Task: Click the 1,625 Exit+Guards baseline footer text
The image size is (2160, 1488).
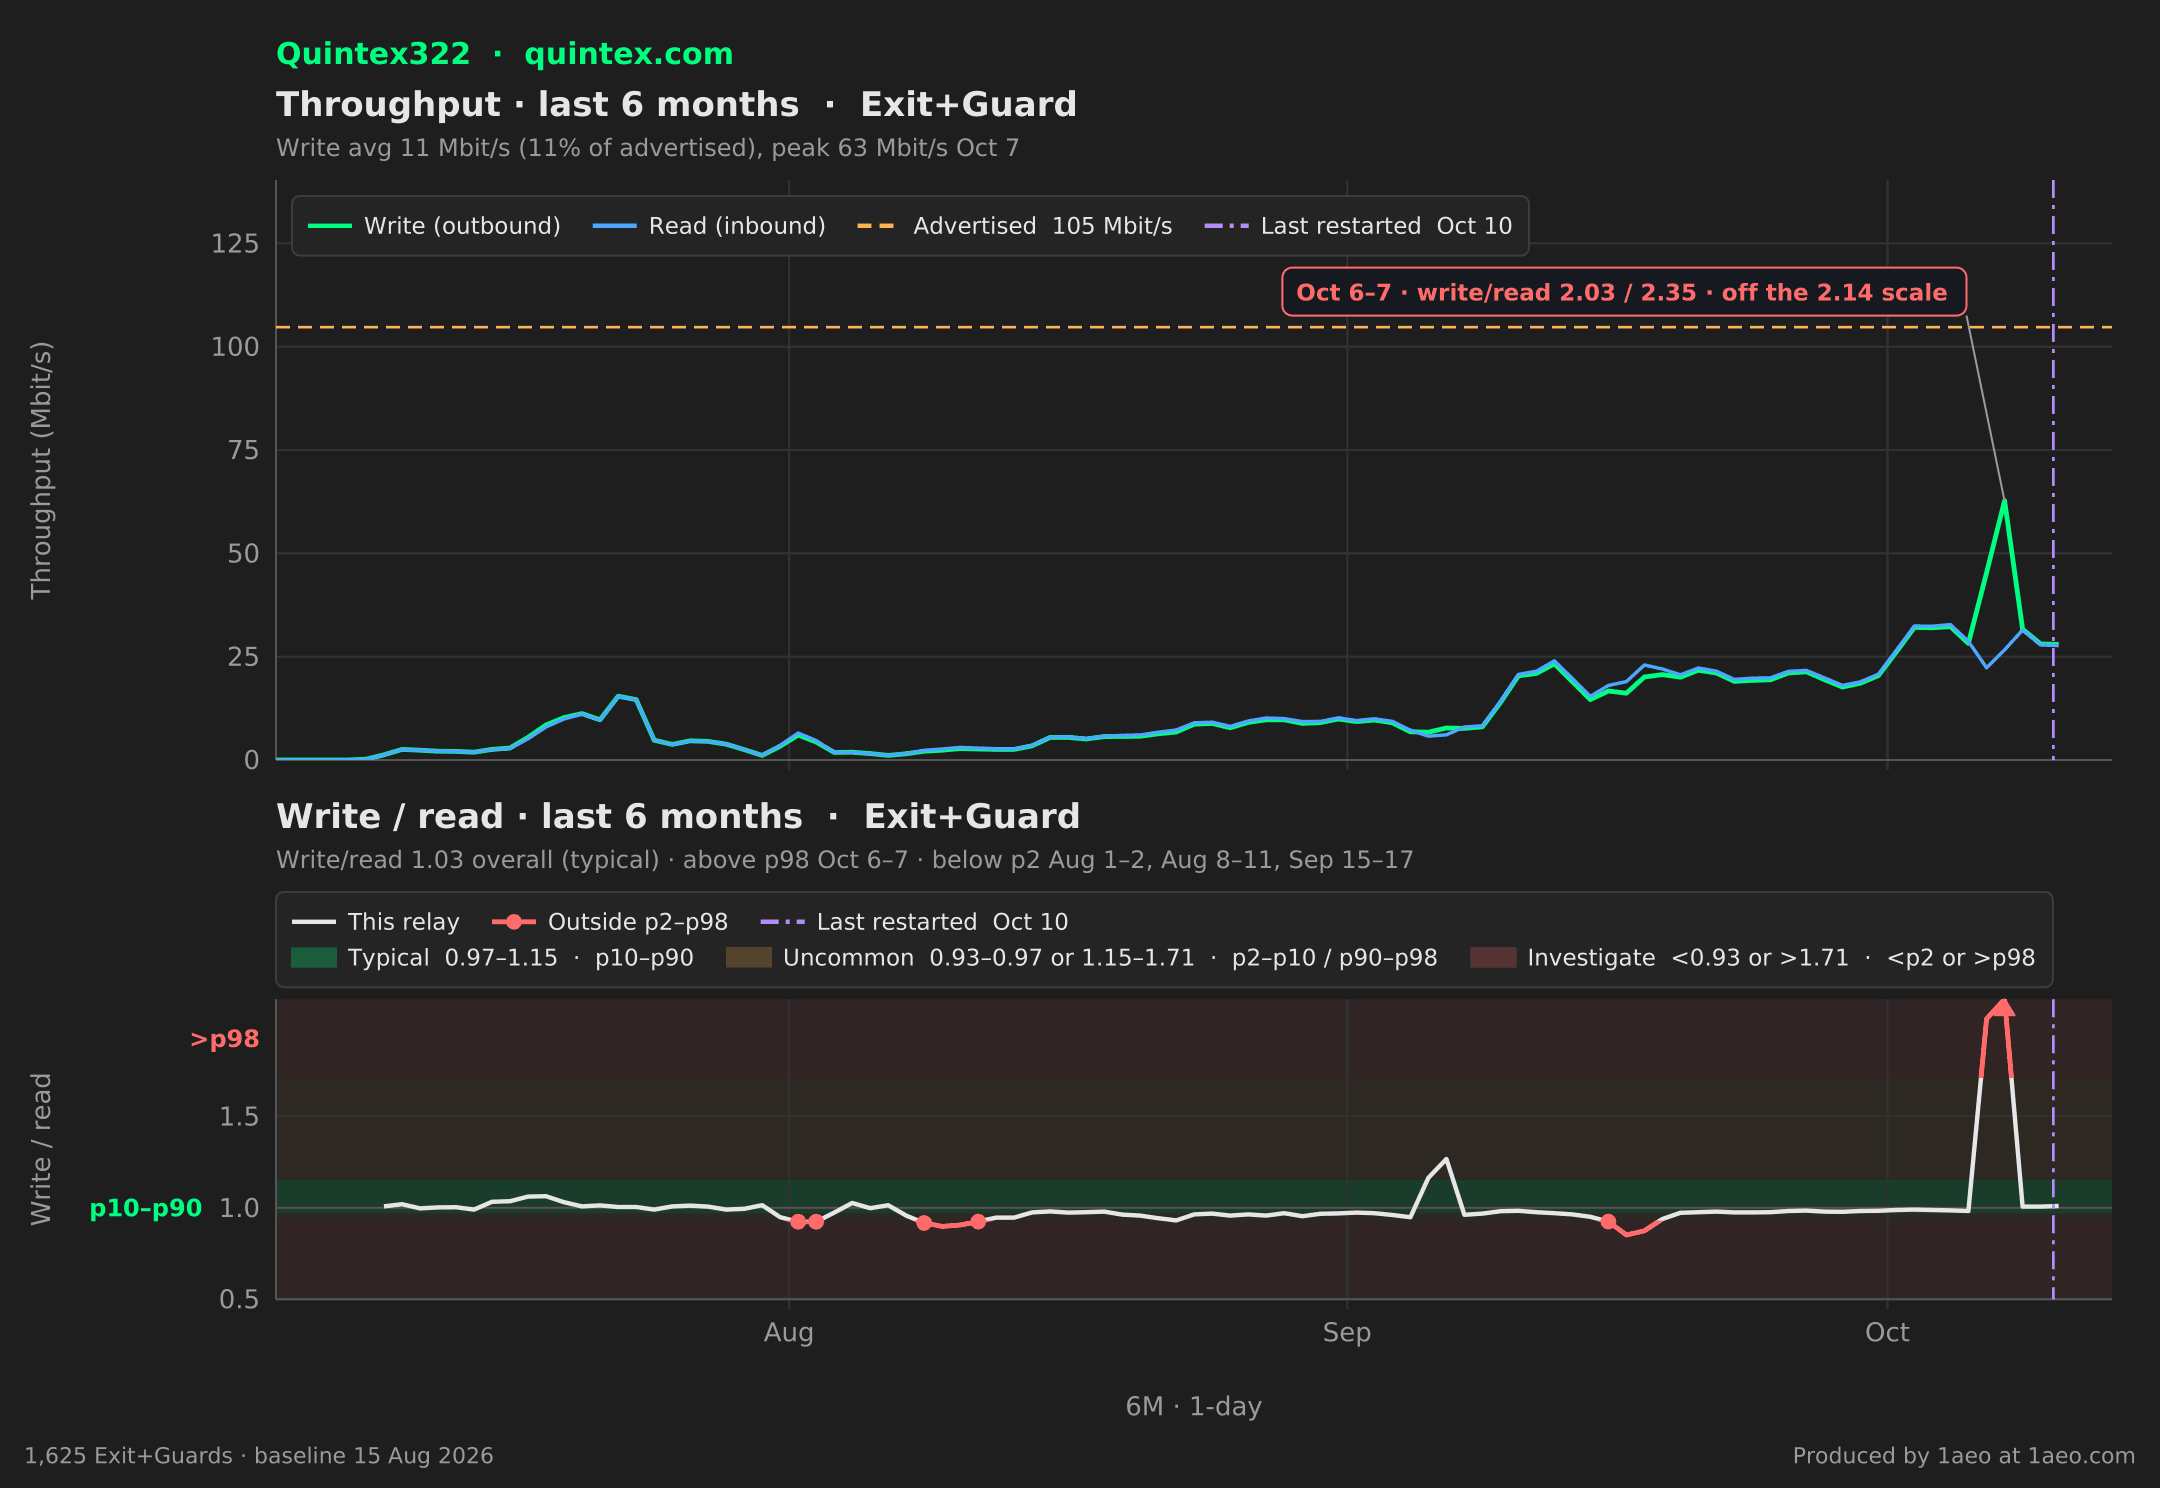Action: pyautogui.click(x=259, y=1456)
